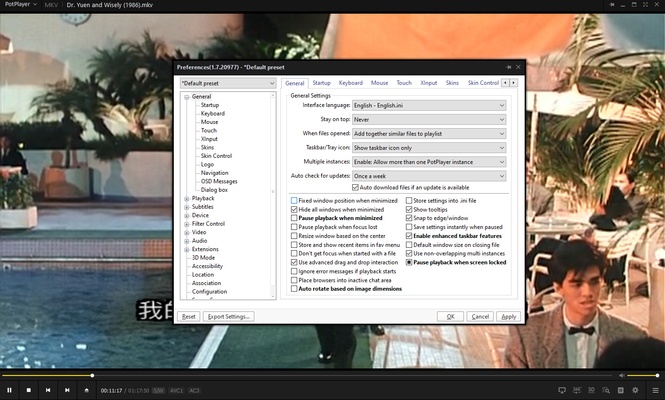Toggle fullscreen icon in PotPlayer title bar
665x400 pixels.
tap(645, 5)
